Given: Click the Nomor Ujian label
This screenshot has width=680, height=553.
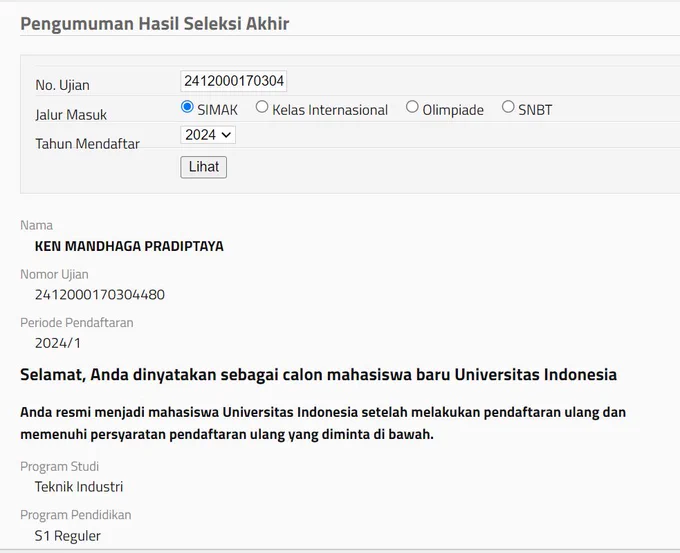Looking at the screenshot, I should click(54, 274).
